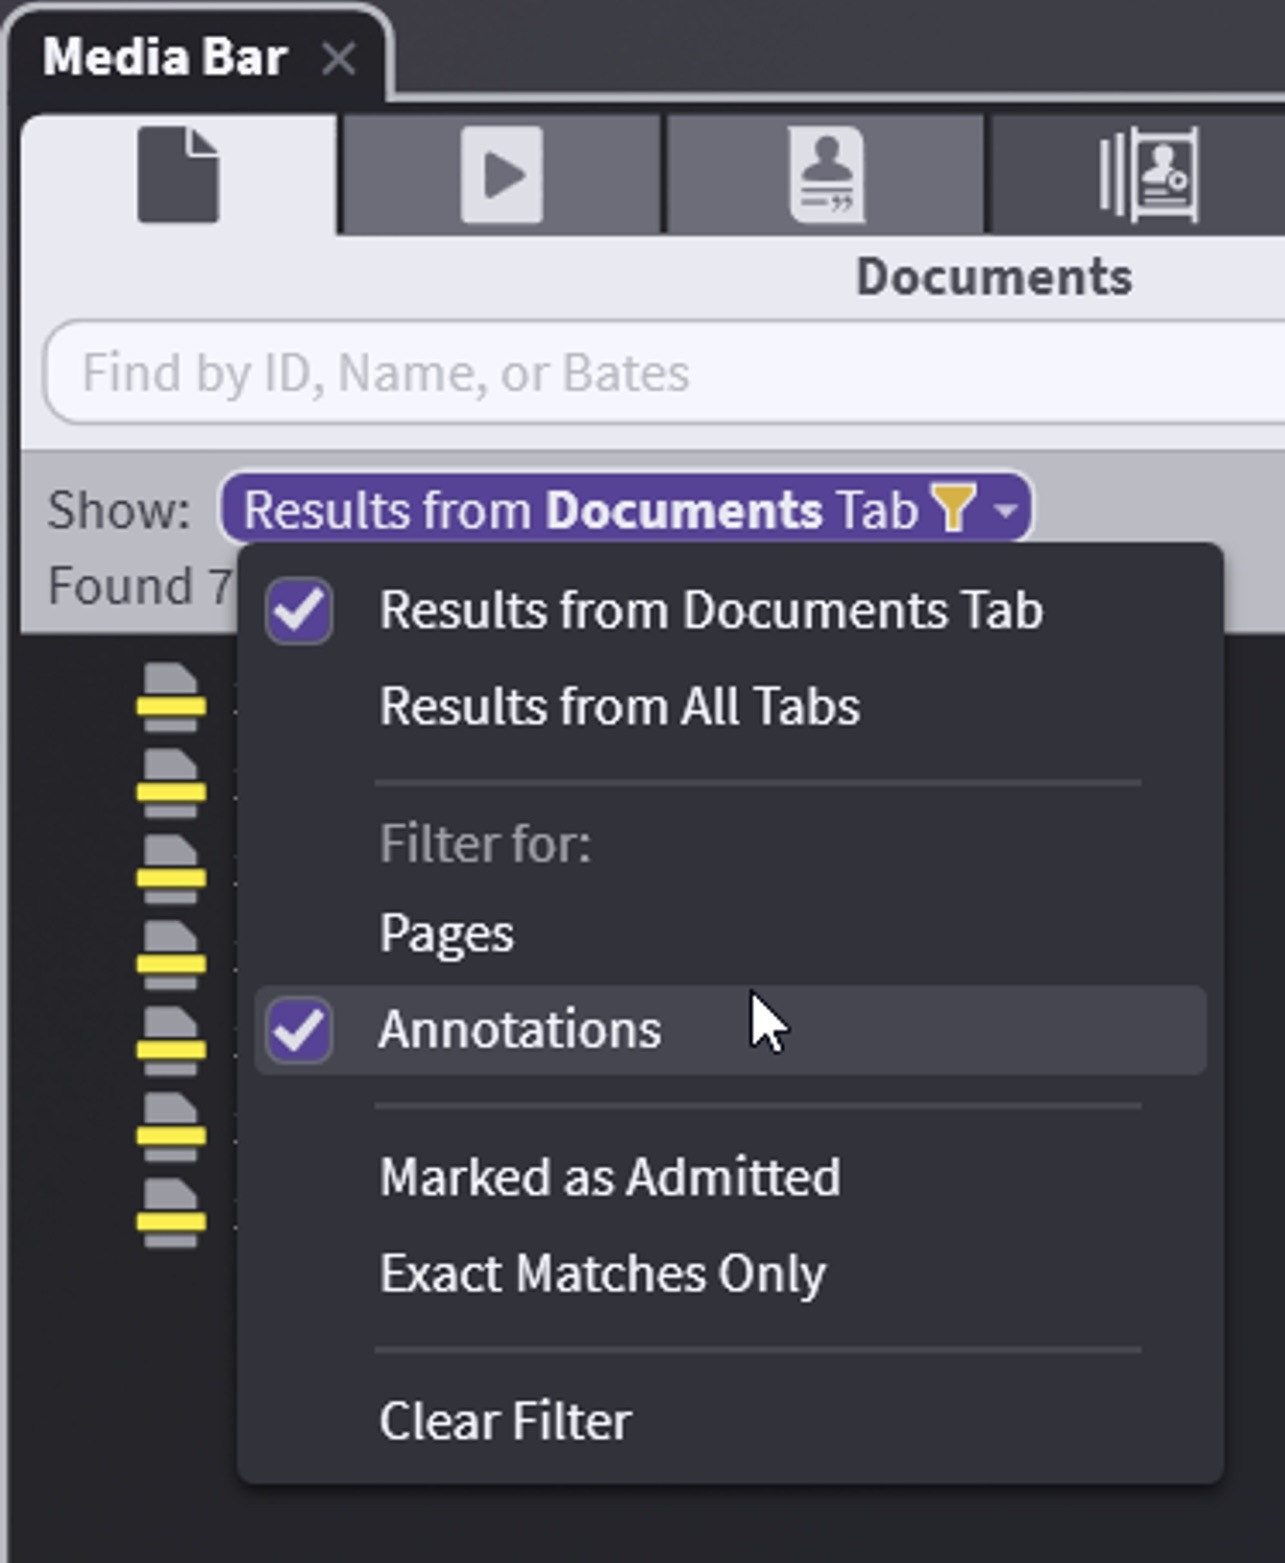Viewport: 1285px width, 1563px height.
Task: Select Results from All Tabs
Action: click(x=619, y=707)
